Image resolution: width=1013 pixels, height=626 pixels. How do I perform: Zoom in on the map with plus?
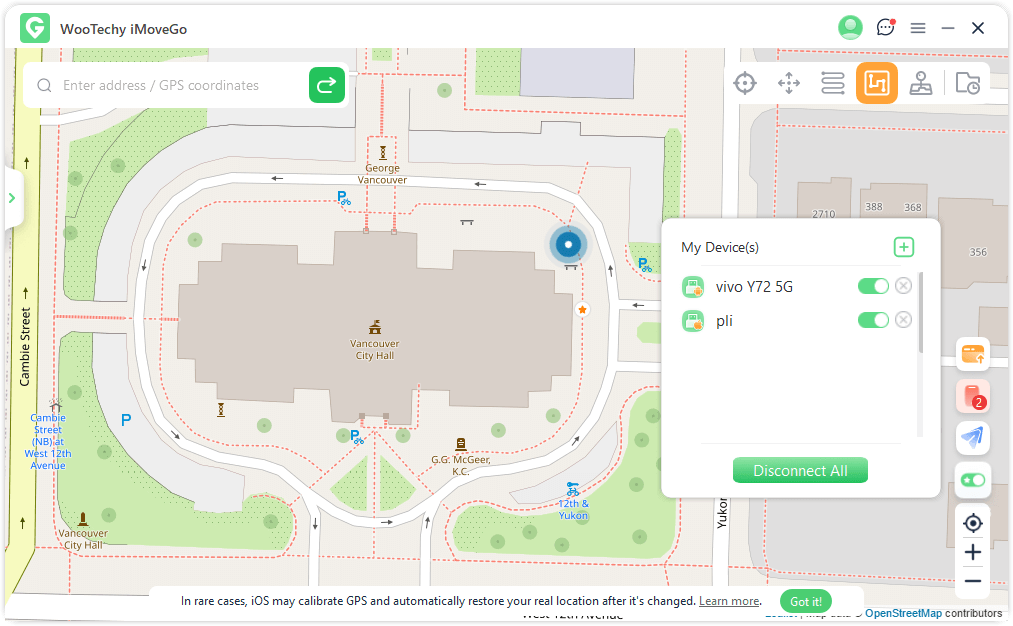tap(973, 552)
